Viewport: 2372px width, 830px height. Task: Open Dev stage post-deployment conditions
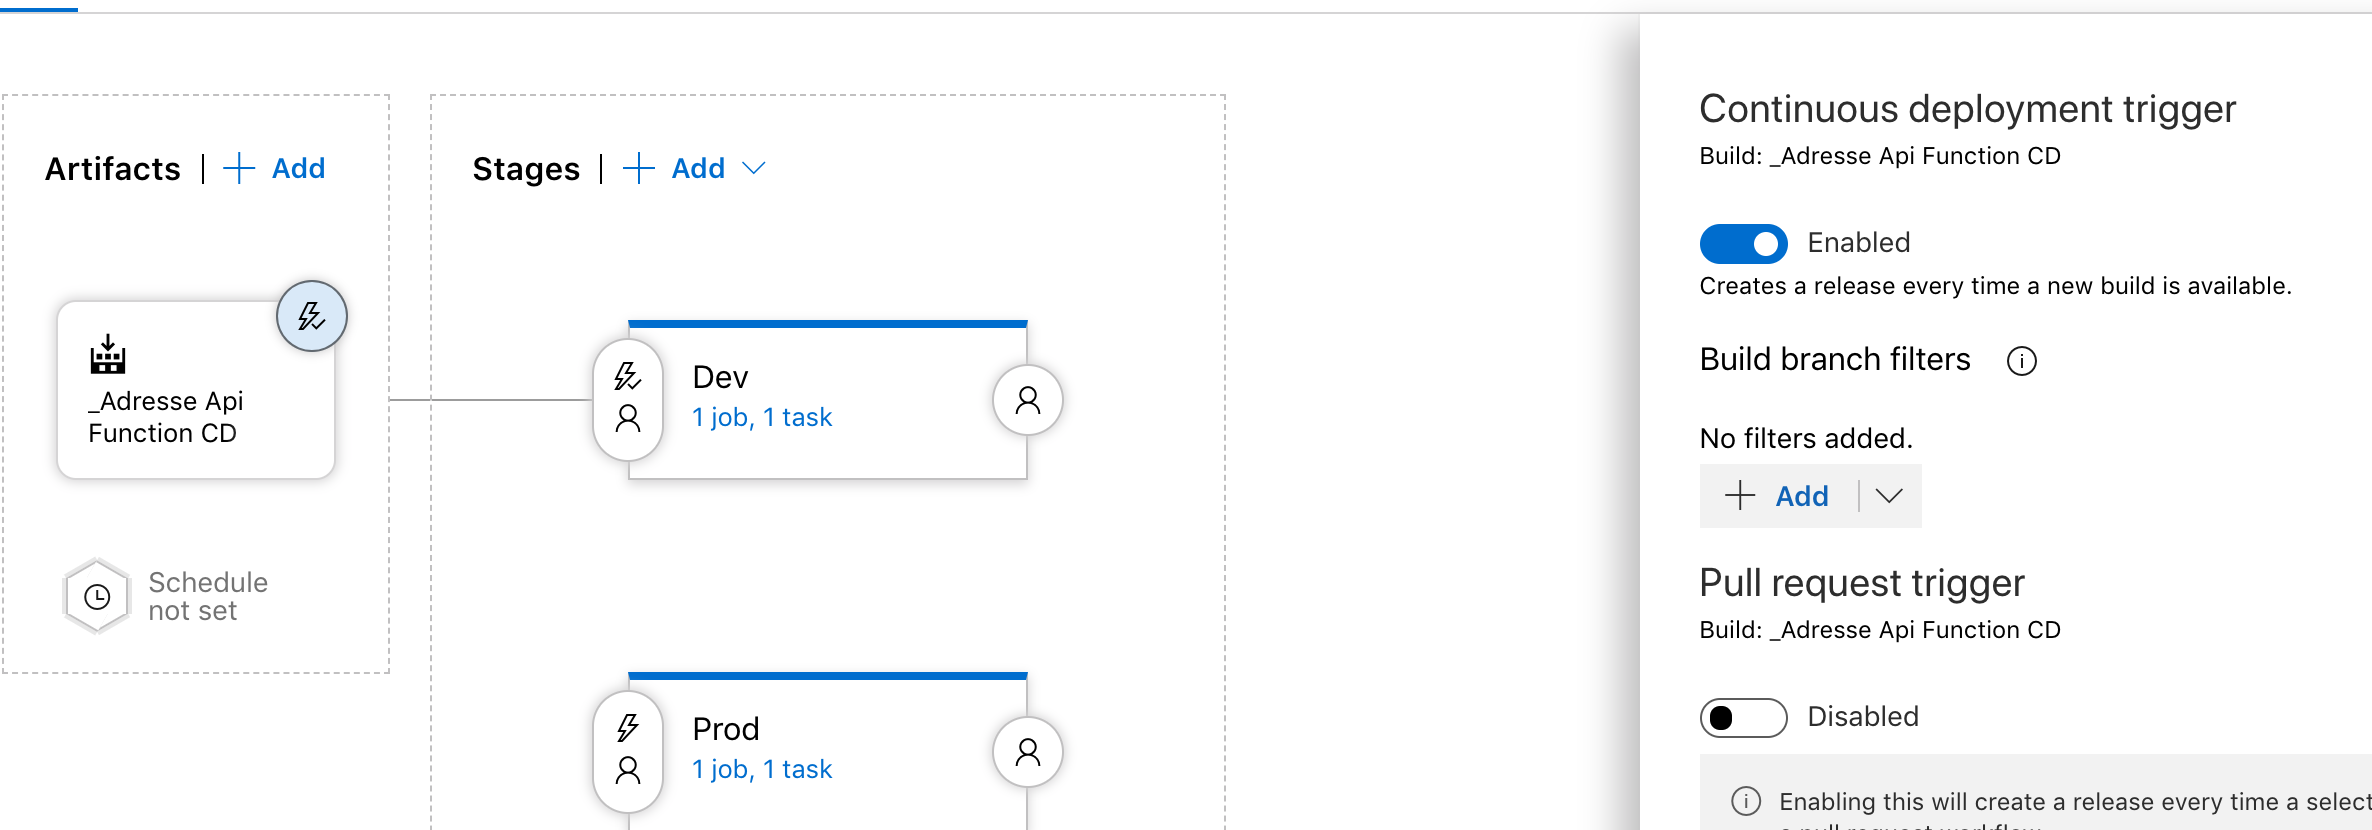(1027, 400)
